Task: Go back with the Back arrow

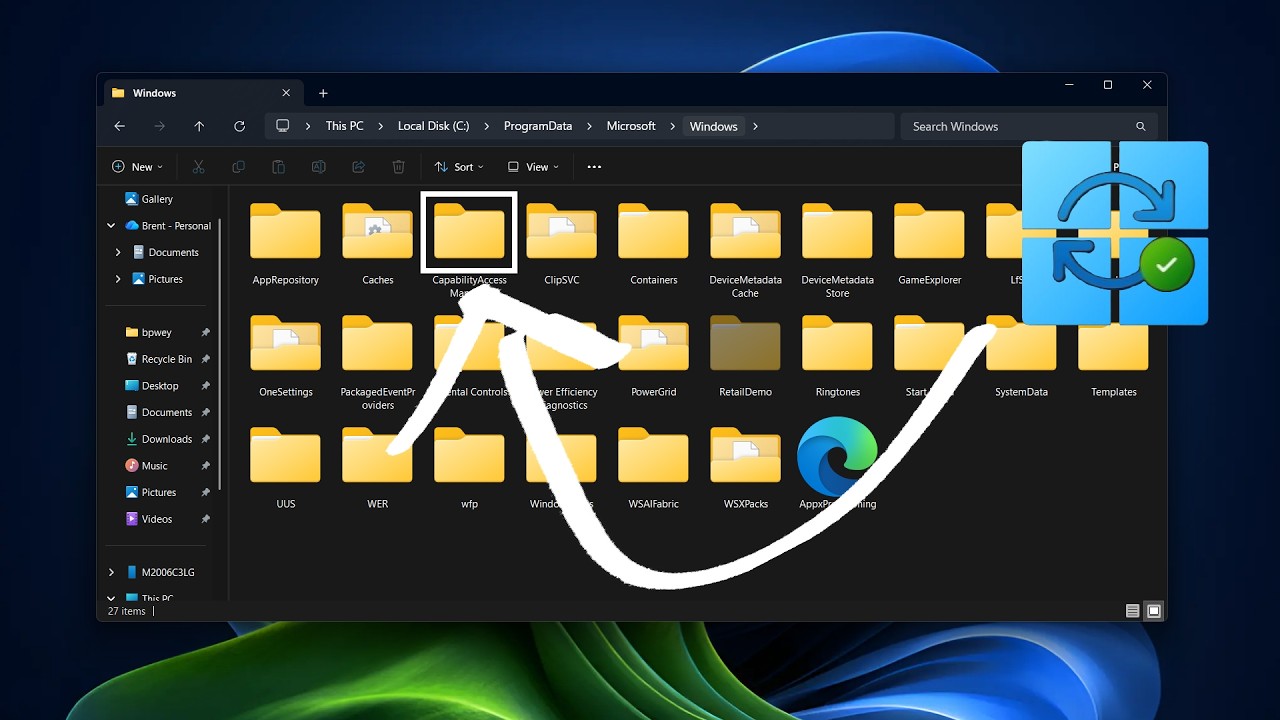Action: click(120, 126)
